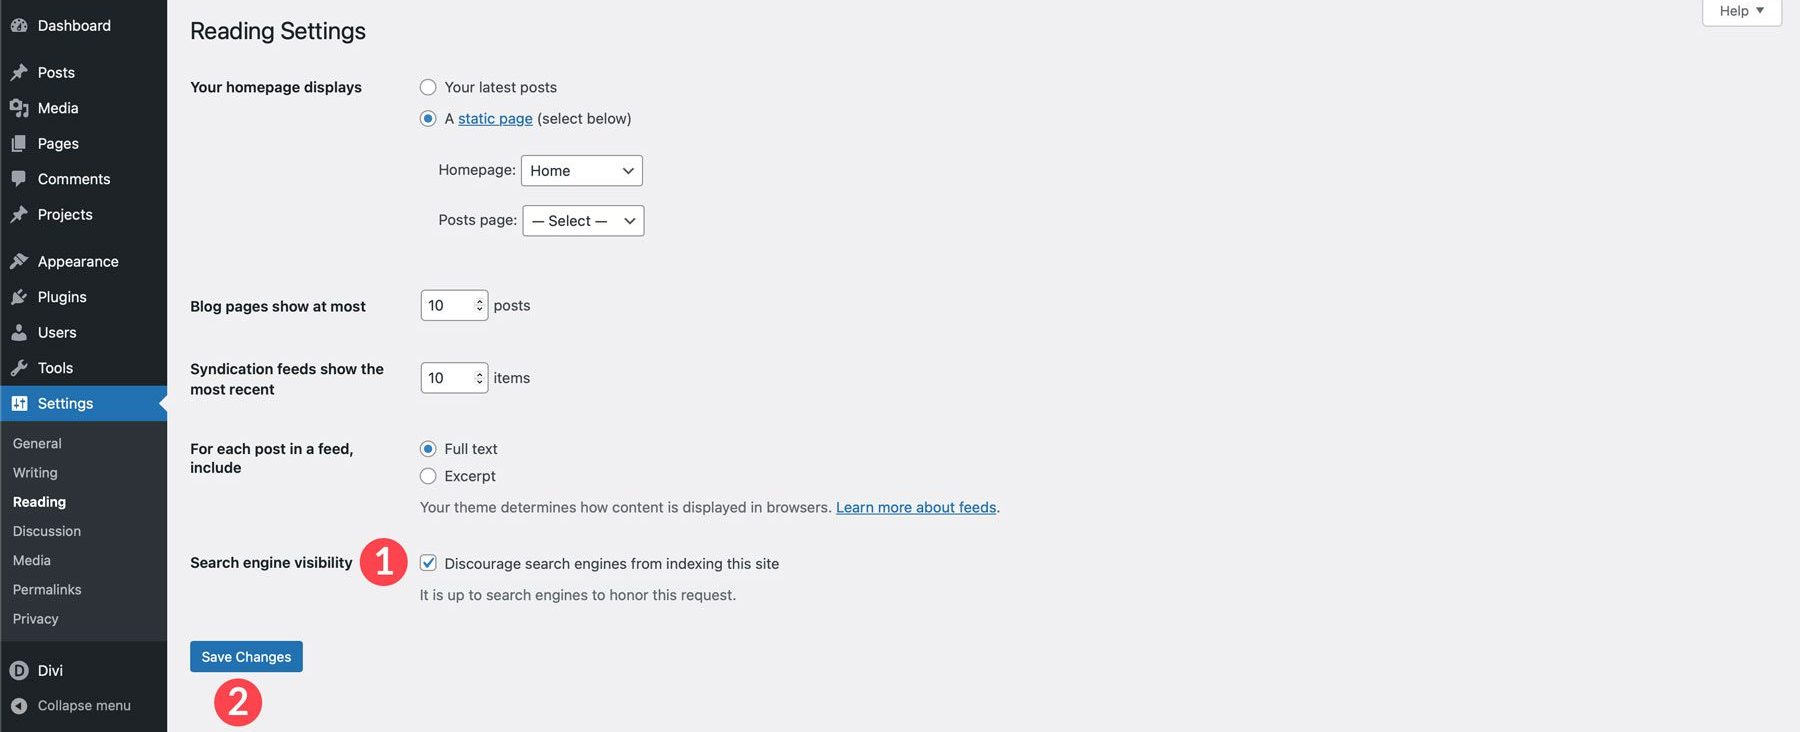Image resolution: width=1800 pixels, height=732 pixels.
Task: Open the Homepage dropdown showing Home
Action: coord(581,170)
